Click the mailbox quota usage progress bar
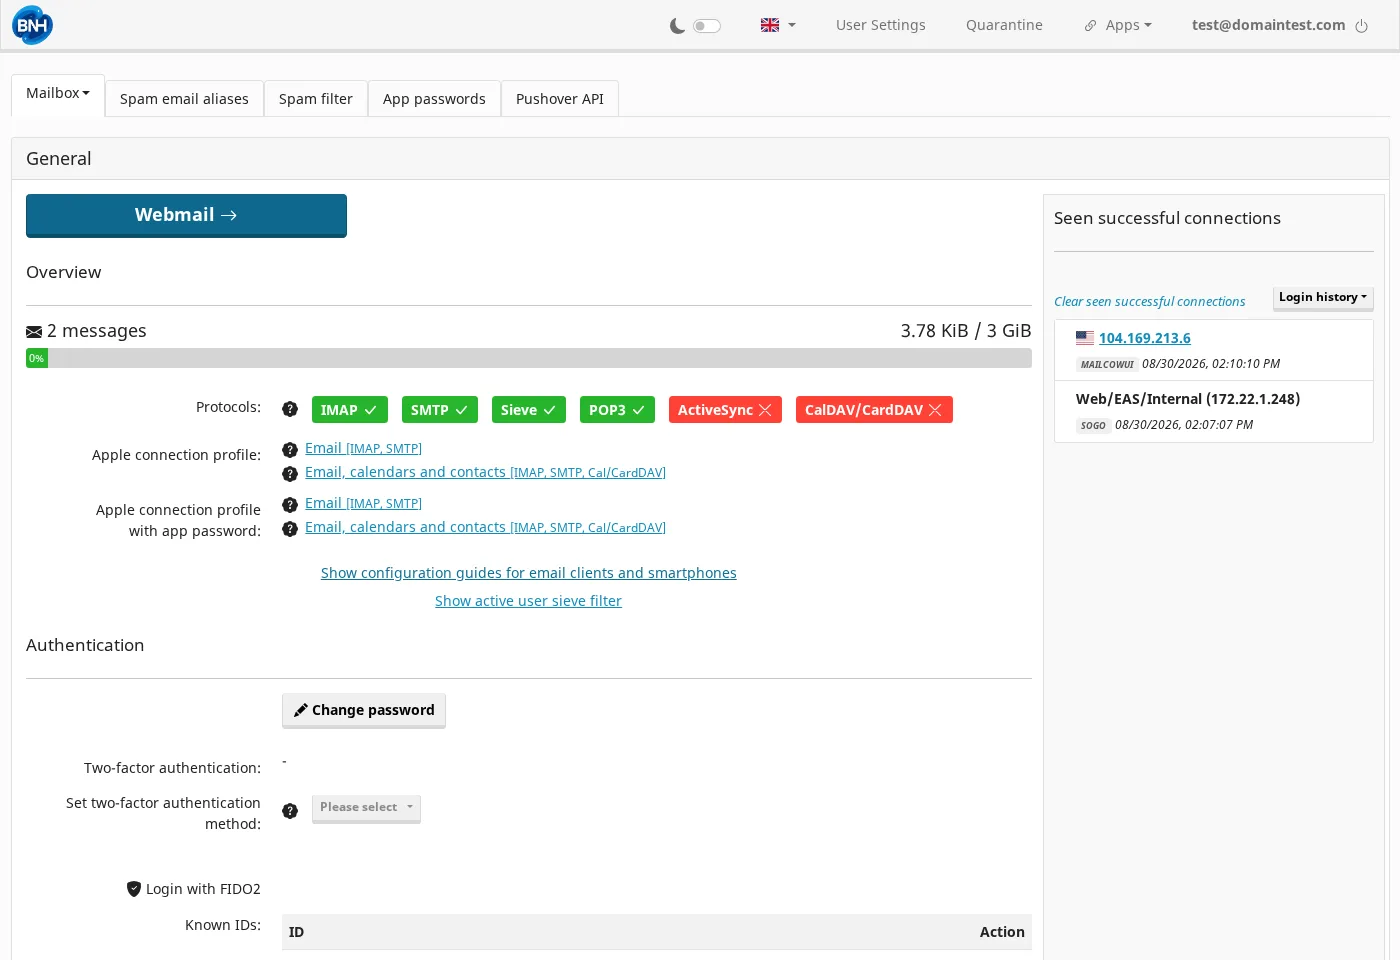The height and width of the screenshot is (960, 1400). (529, 358)
